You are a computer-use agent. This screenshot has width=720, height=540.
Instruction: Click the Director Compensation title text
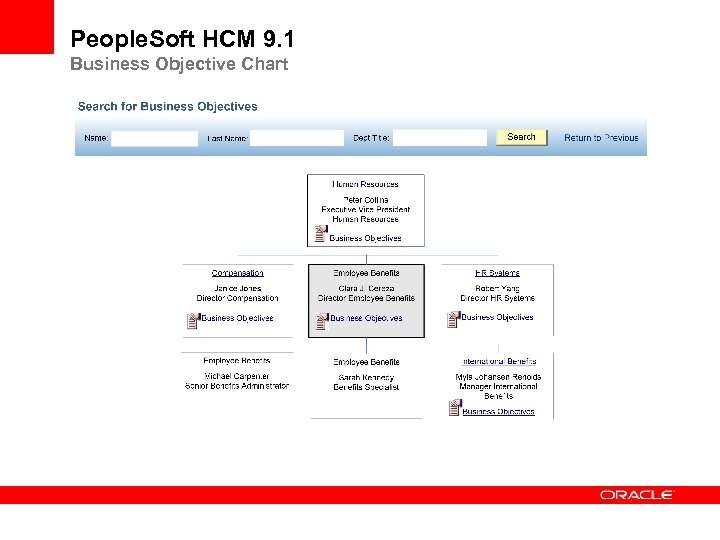pyautogui.click(x=237, y=298)
